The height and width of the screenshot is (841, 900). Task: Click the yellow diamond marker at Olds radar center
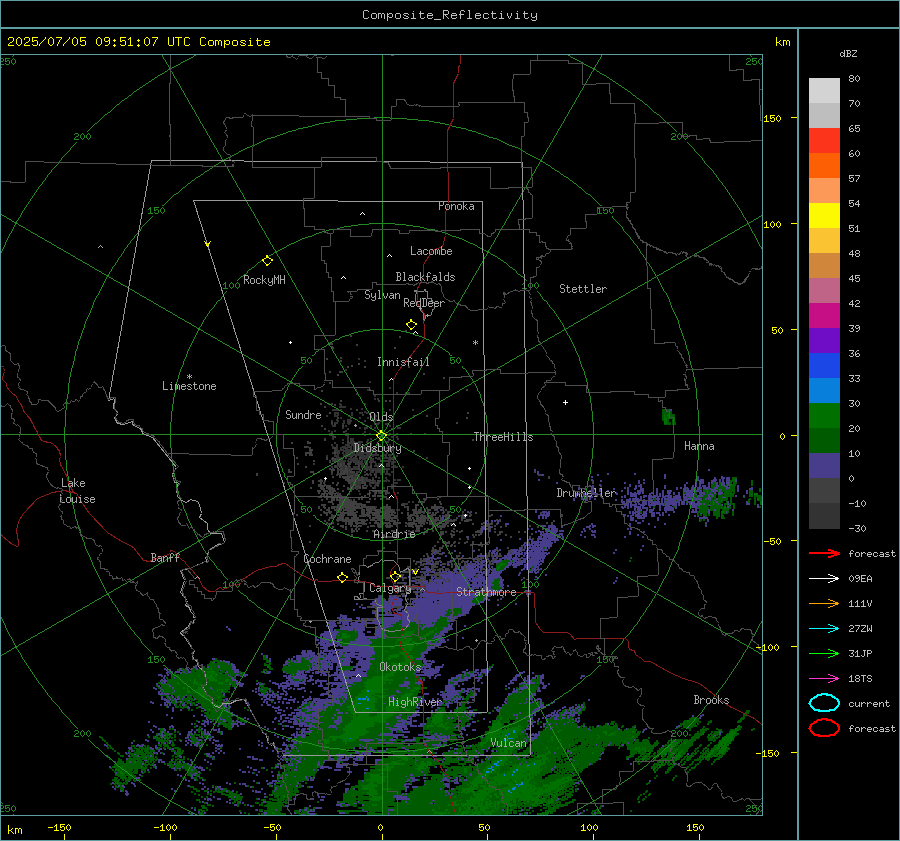pyautogui.click(x=381, y=436)
